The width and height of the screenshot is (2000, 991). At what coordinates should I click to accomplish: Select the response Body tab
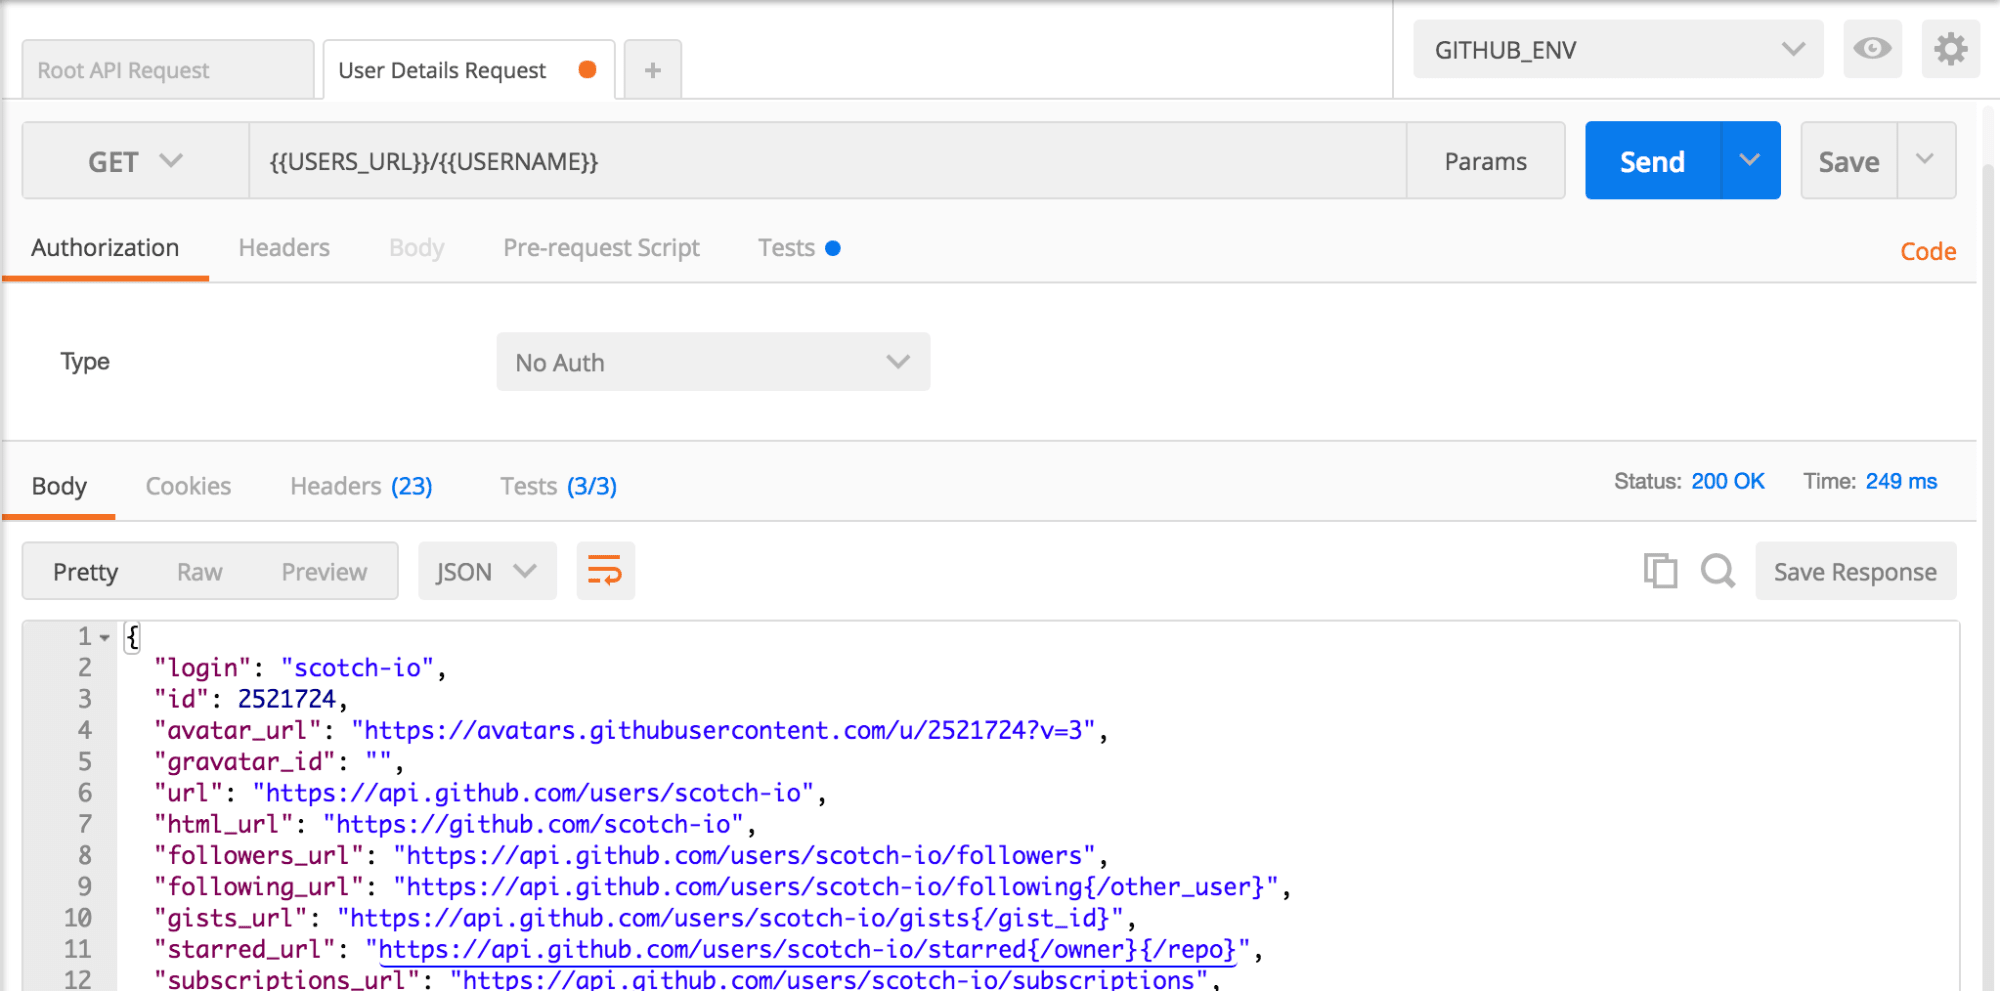[59, 486]
